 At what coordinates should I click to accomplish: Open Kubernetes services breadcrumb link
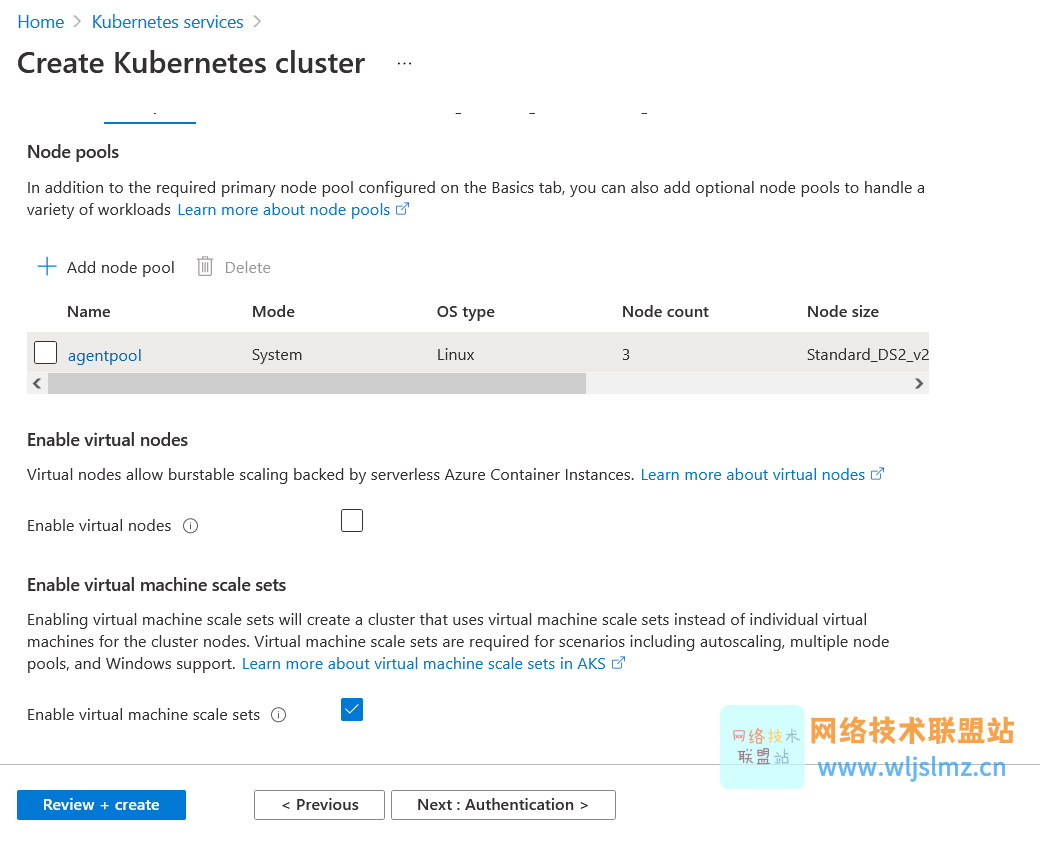(x=168, y=22)
